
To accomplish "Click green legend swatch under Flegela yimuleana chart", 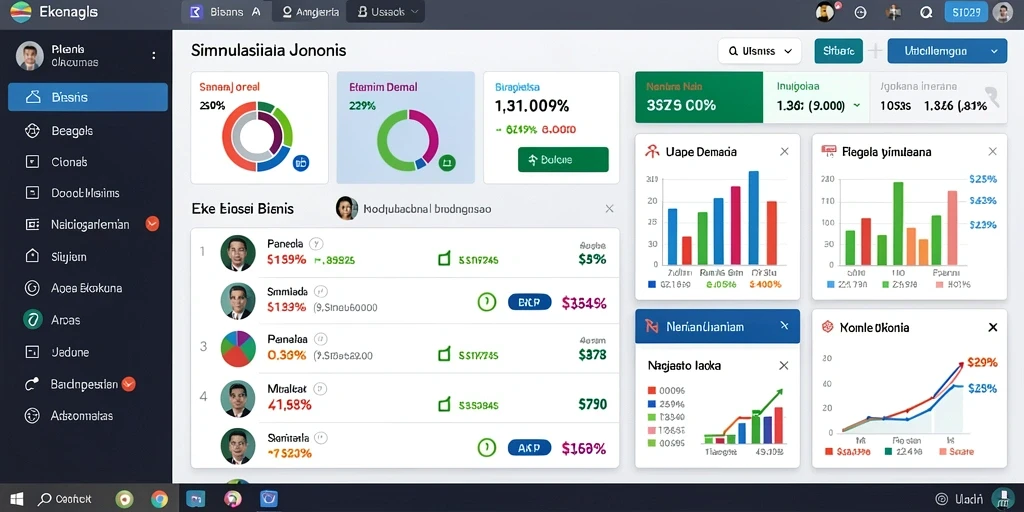I will click(x=886, y=284).
